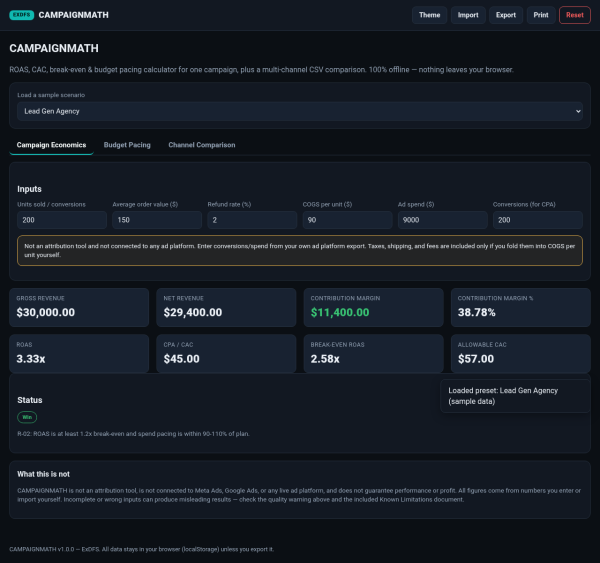This screenshot has width=600, height=563.
Task: Click the Contribution Margin % 38.78% value
Action: click(x=476, y=312)
